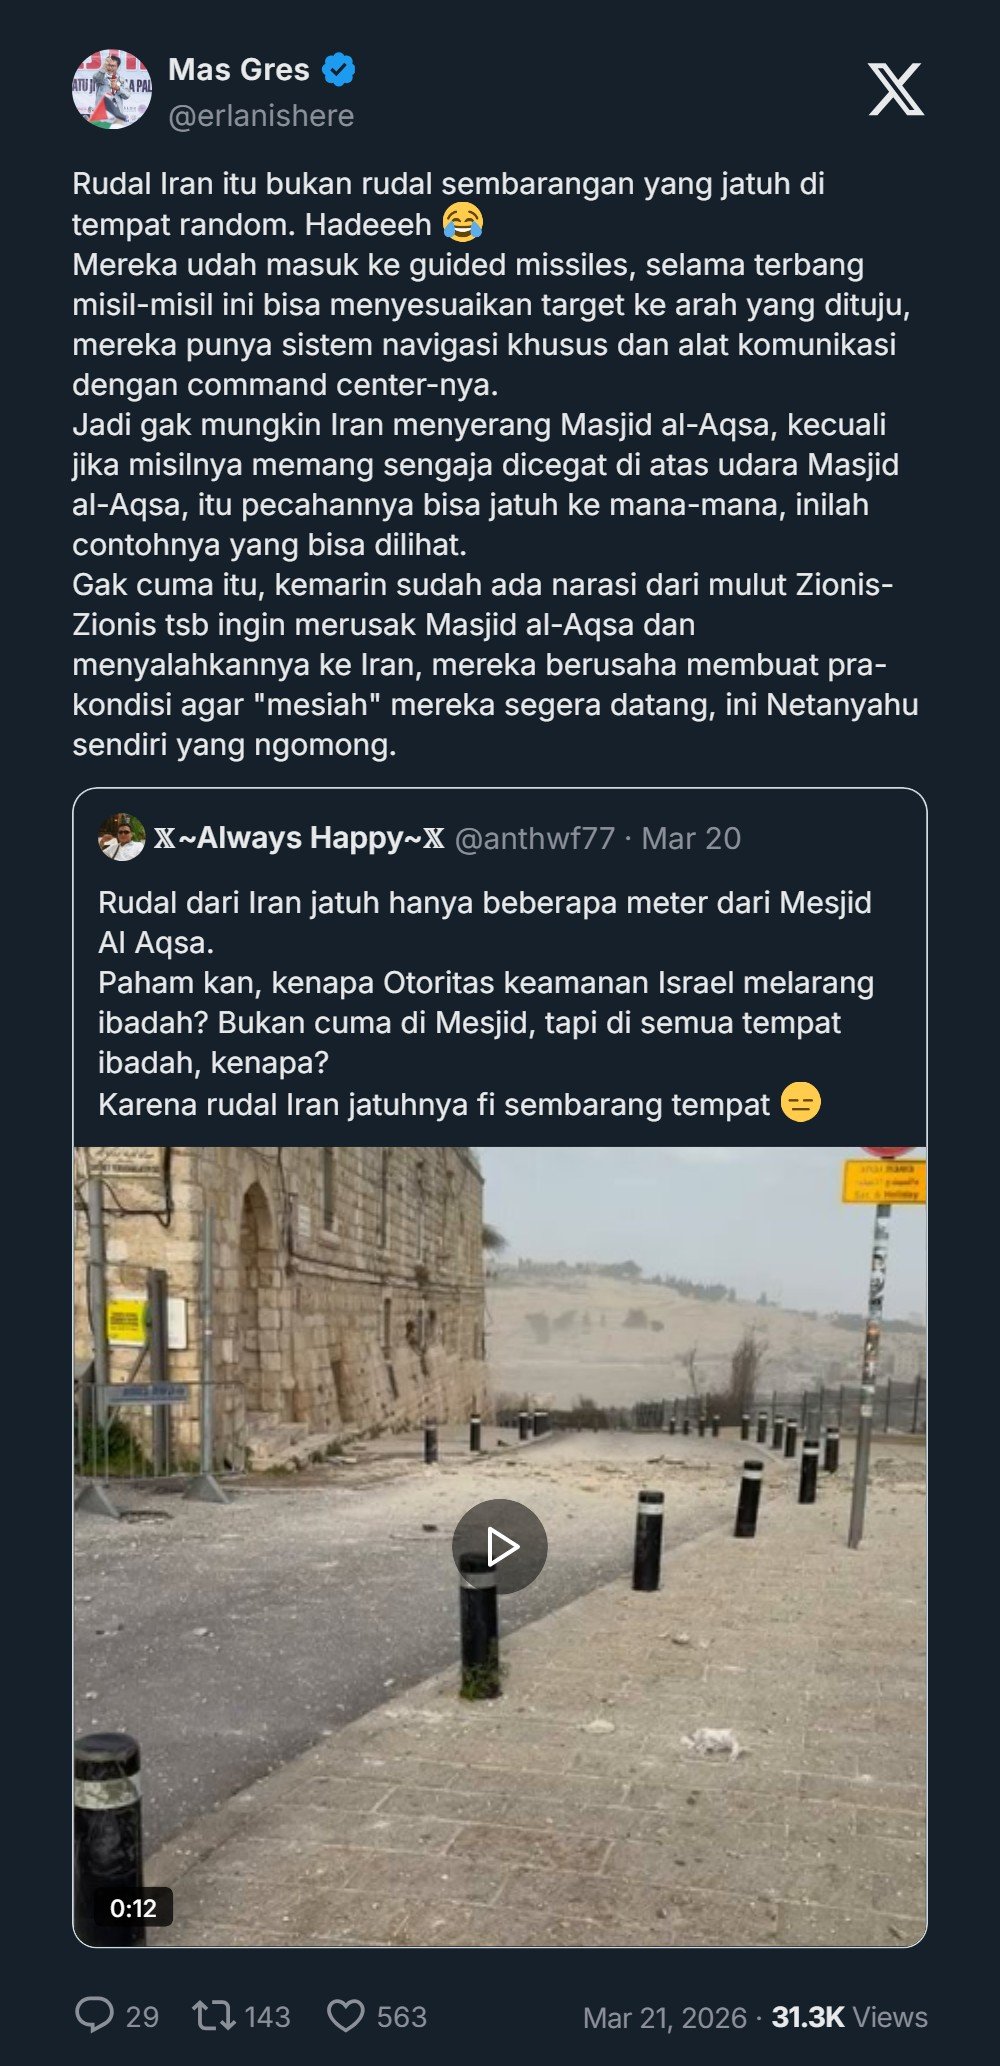The height and width of the screenshot is (2066, 1000).
Task: Open the quoted tweet text body
Action: [486, 1003]
